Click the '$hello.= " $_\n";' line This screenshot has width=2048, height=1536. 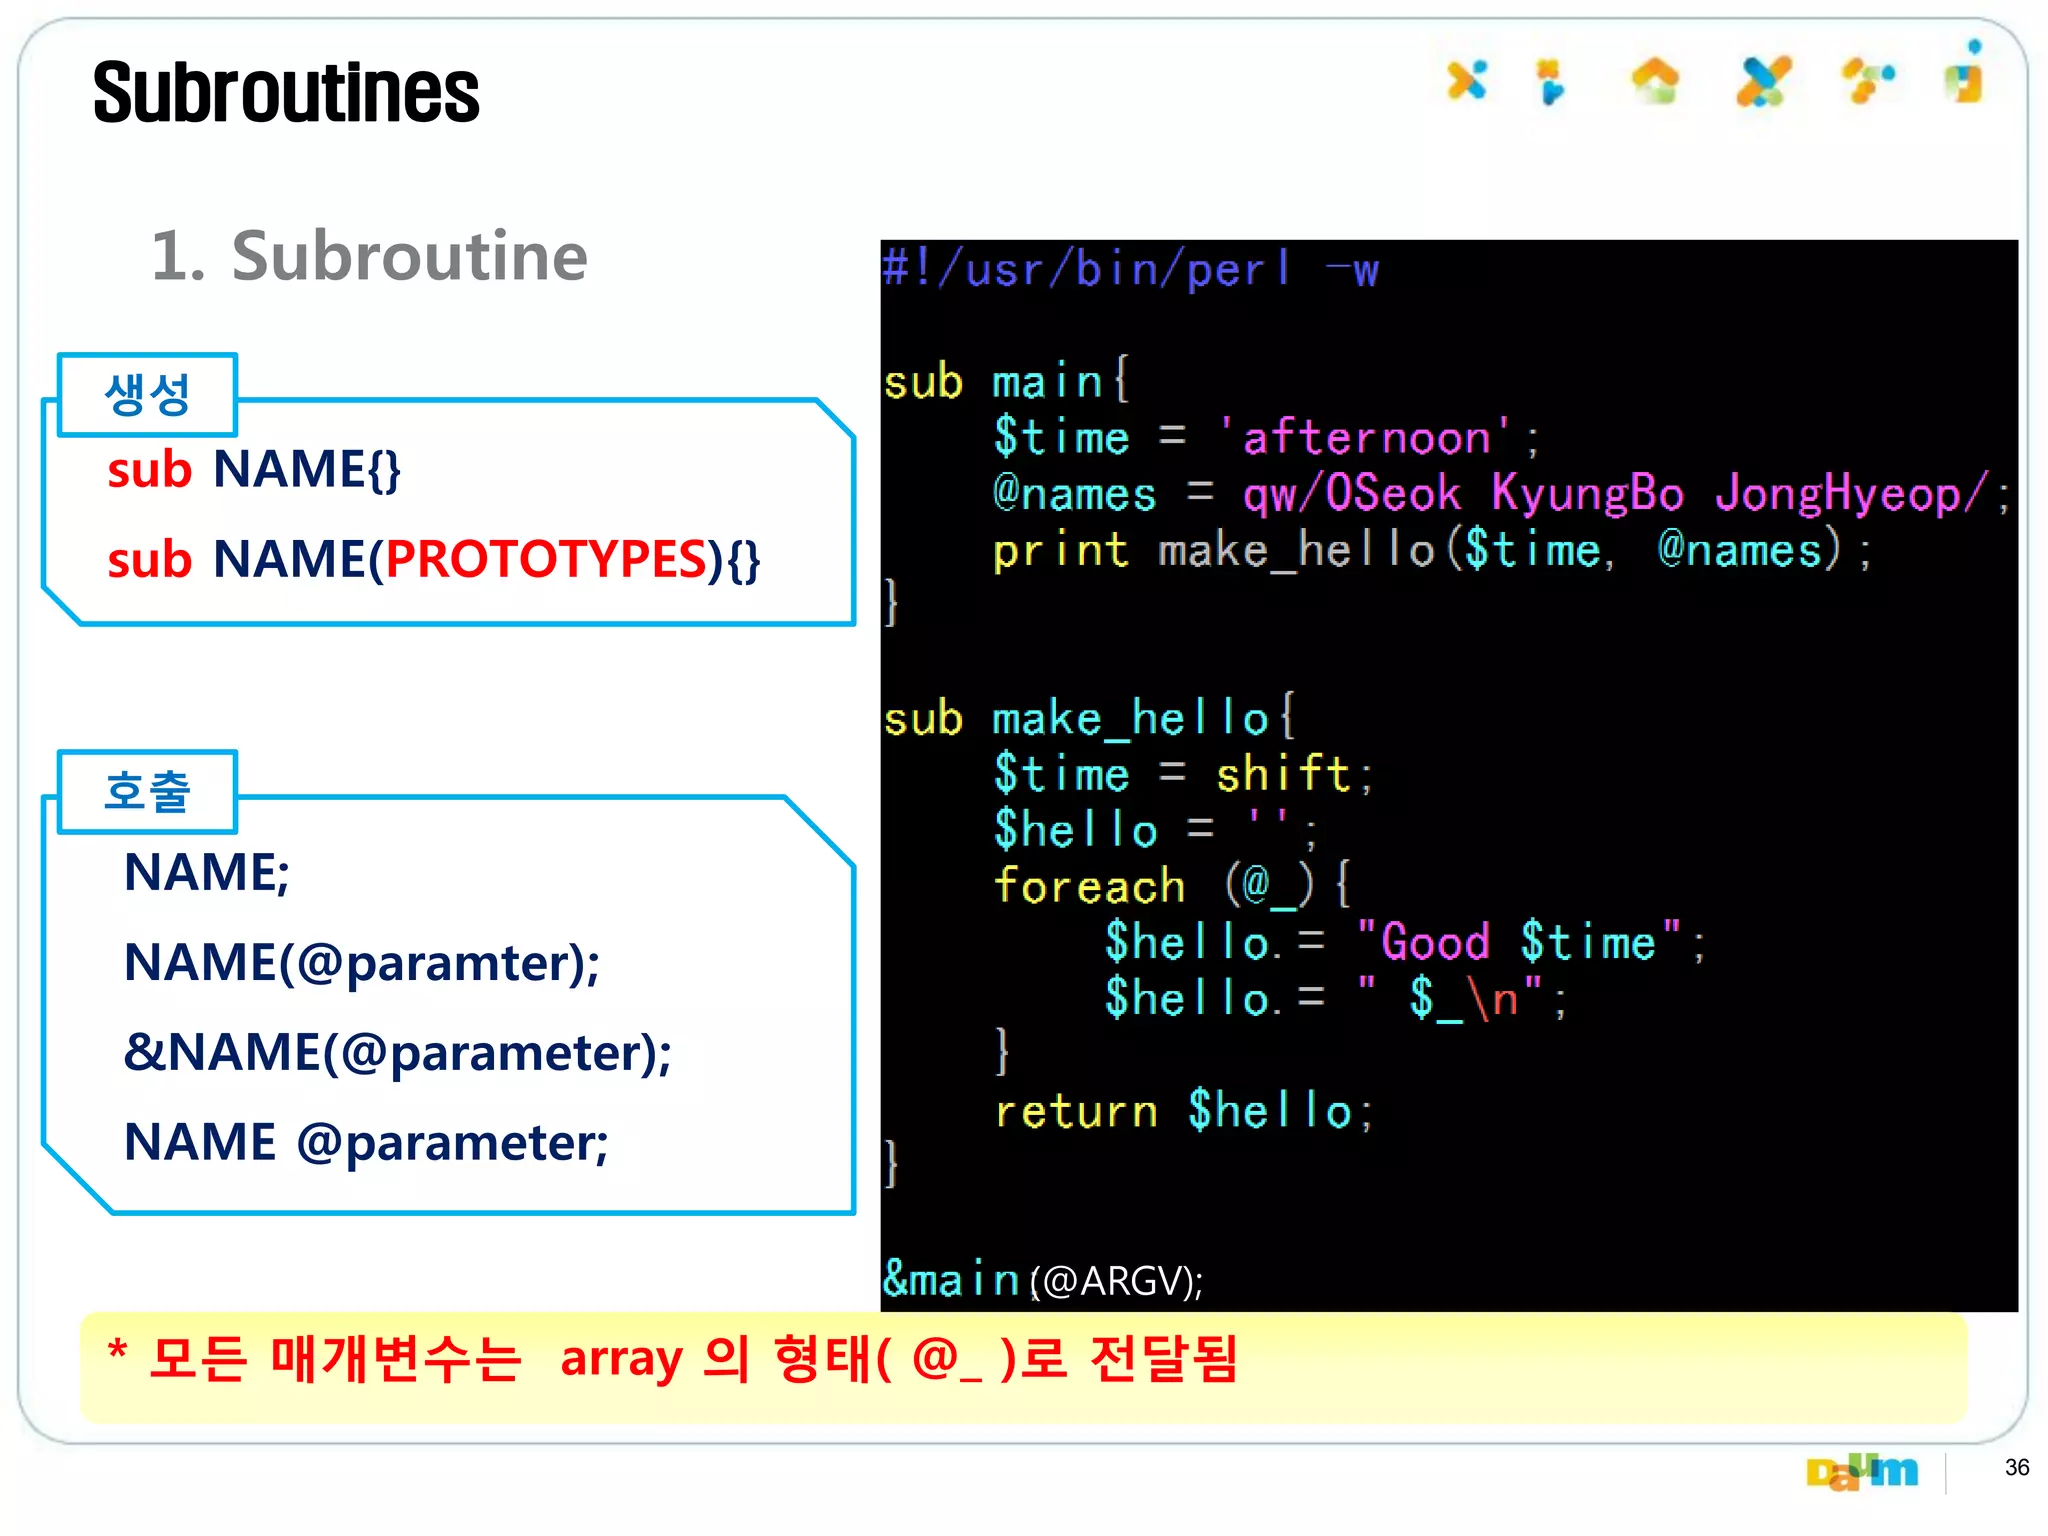point(1335,998)
